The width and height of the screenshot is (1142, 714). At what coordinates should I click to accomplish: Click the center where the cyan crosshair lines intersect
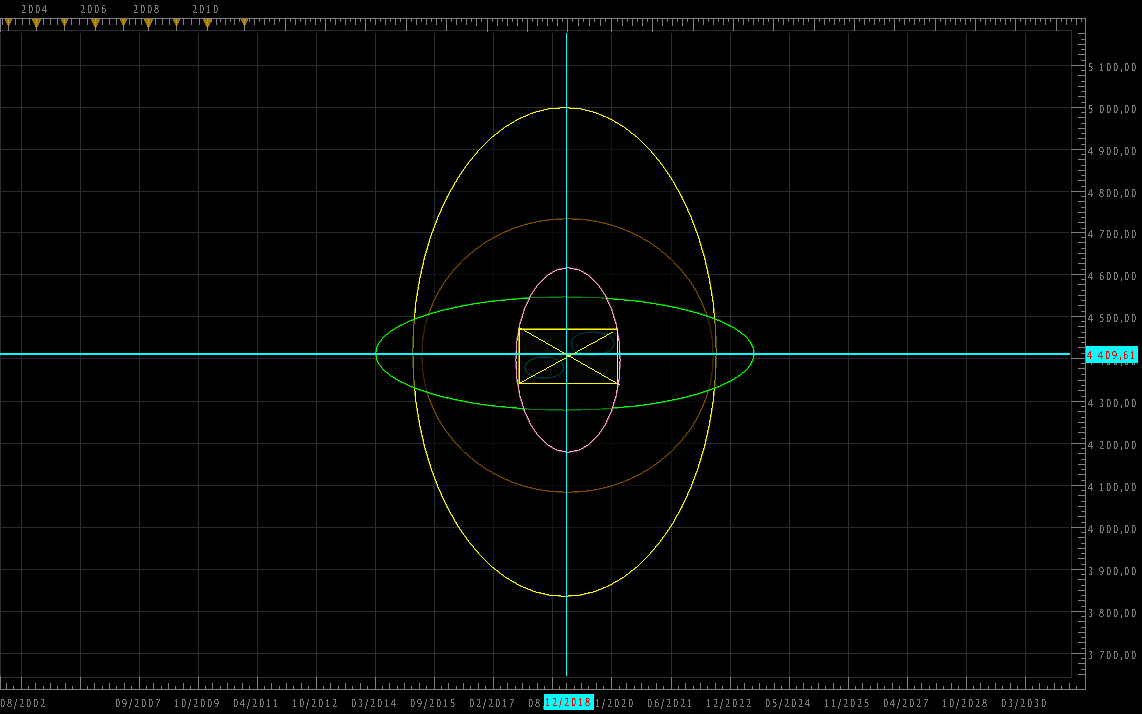click(x=567, y=354)
